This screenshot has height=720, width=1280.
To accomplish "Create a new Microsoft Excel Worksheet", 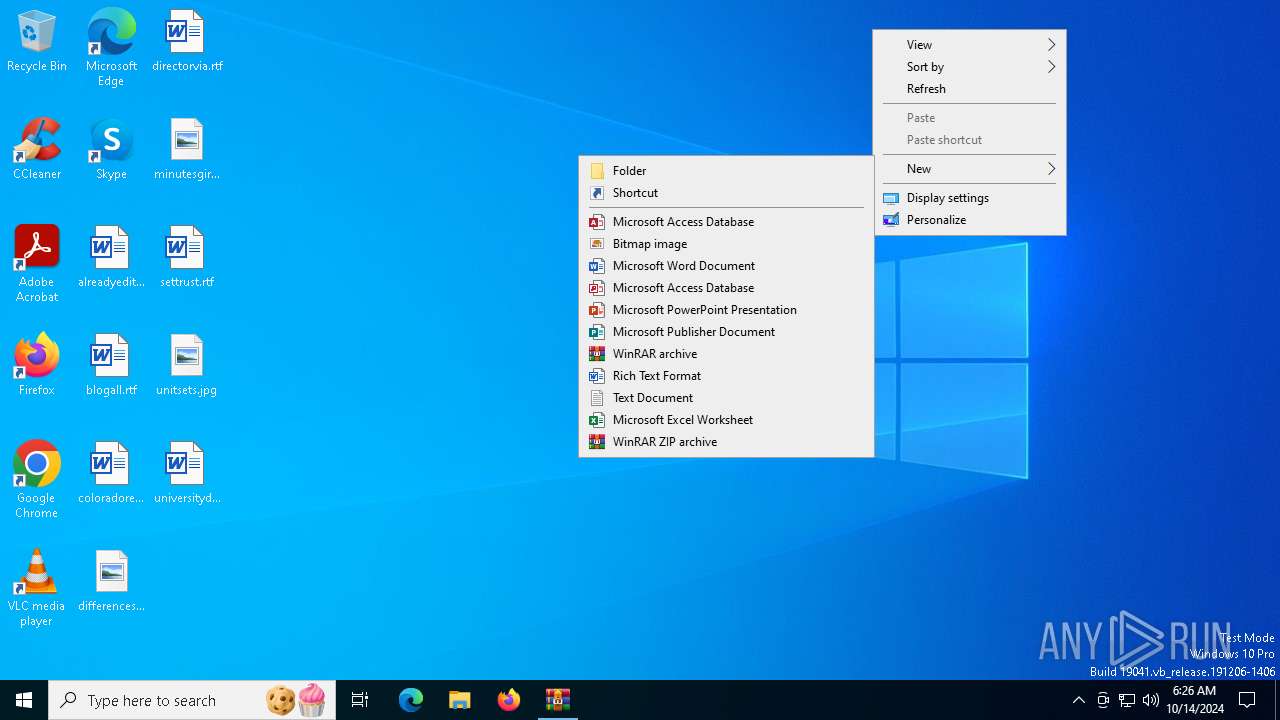I will 726,420.
